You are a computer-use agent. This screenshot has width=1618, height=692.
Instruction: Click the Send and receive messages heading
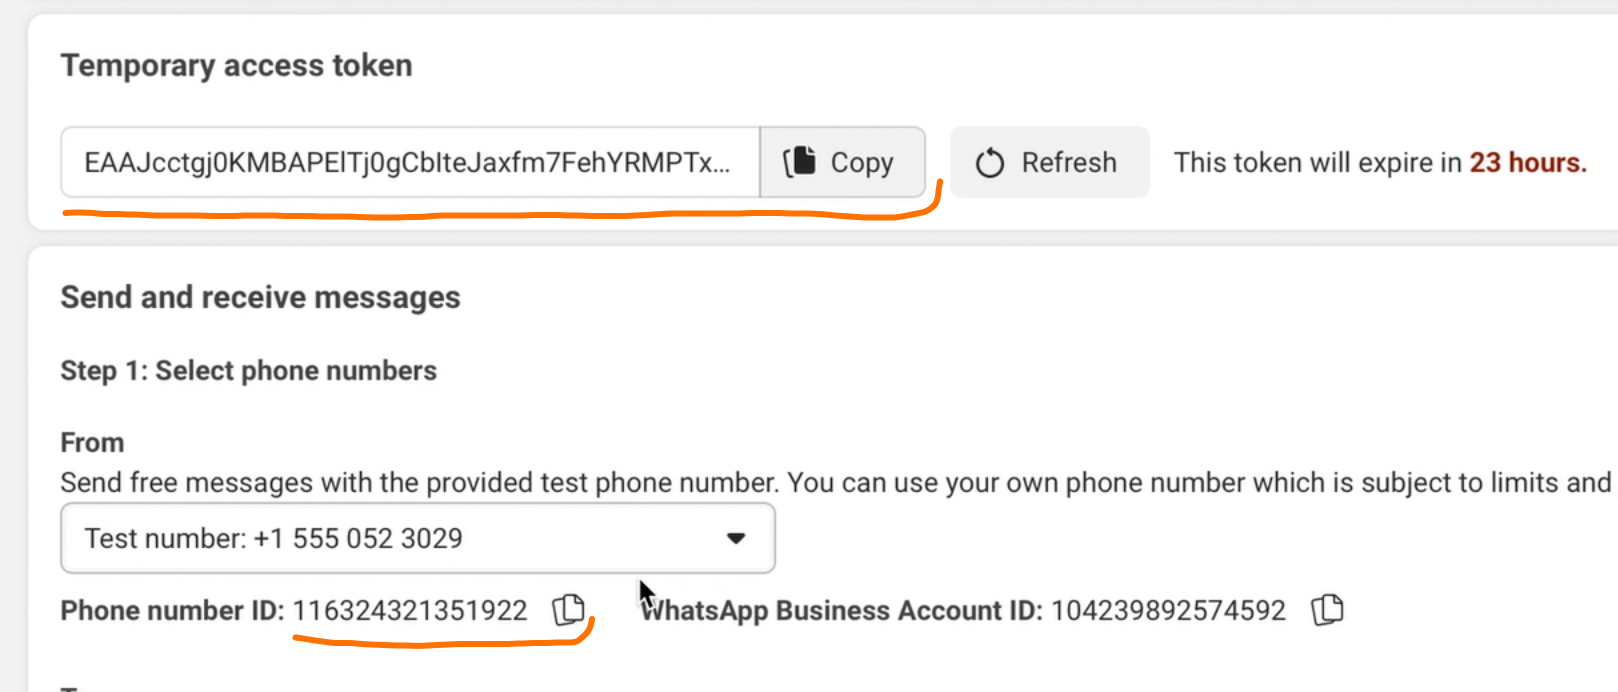pos(260,296)
